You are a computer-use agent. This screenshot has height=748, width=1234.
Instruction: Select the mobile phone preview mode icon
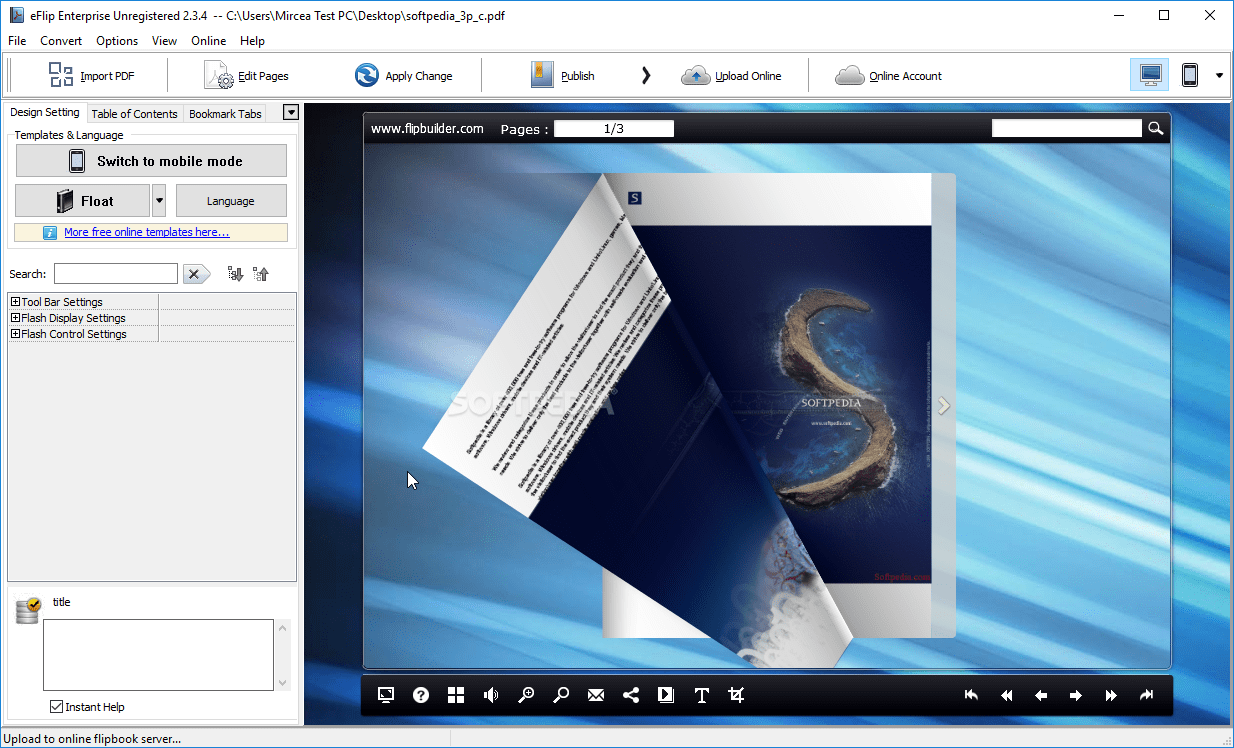coord(1190,75)
